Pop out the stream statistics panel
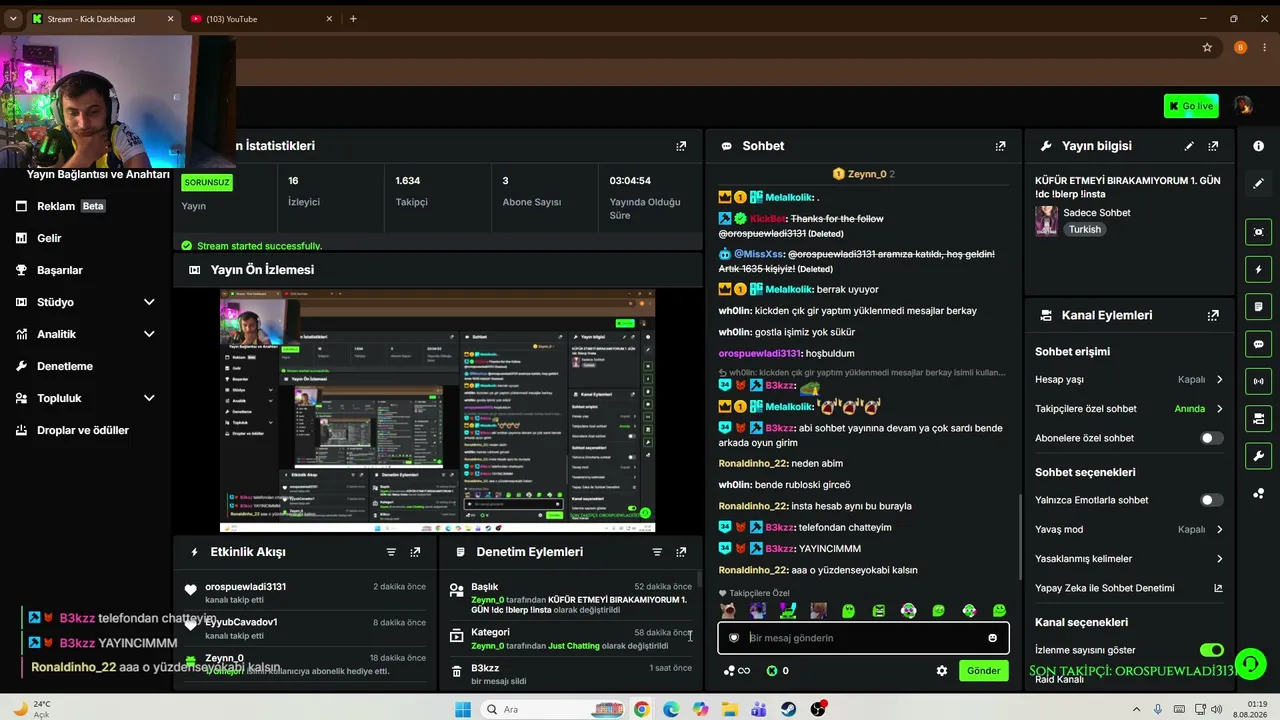This screenshot has width=1280, height=720. [x=681, y=146]
